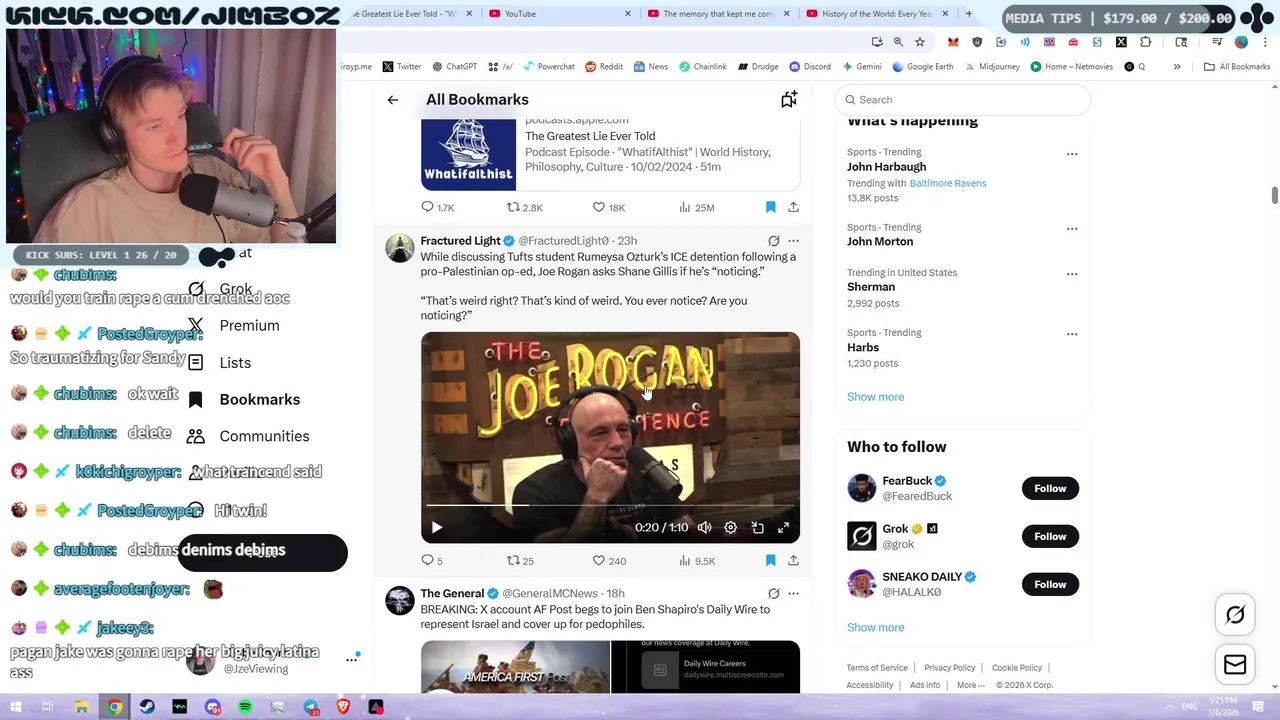Click the MetaMask fox extension icon
Screen dimensions: 1280x720
953,42
